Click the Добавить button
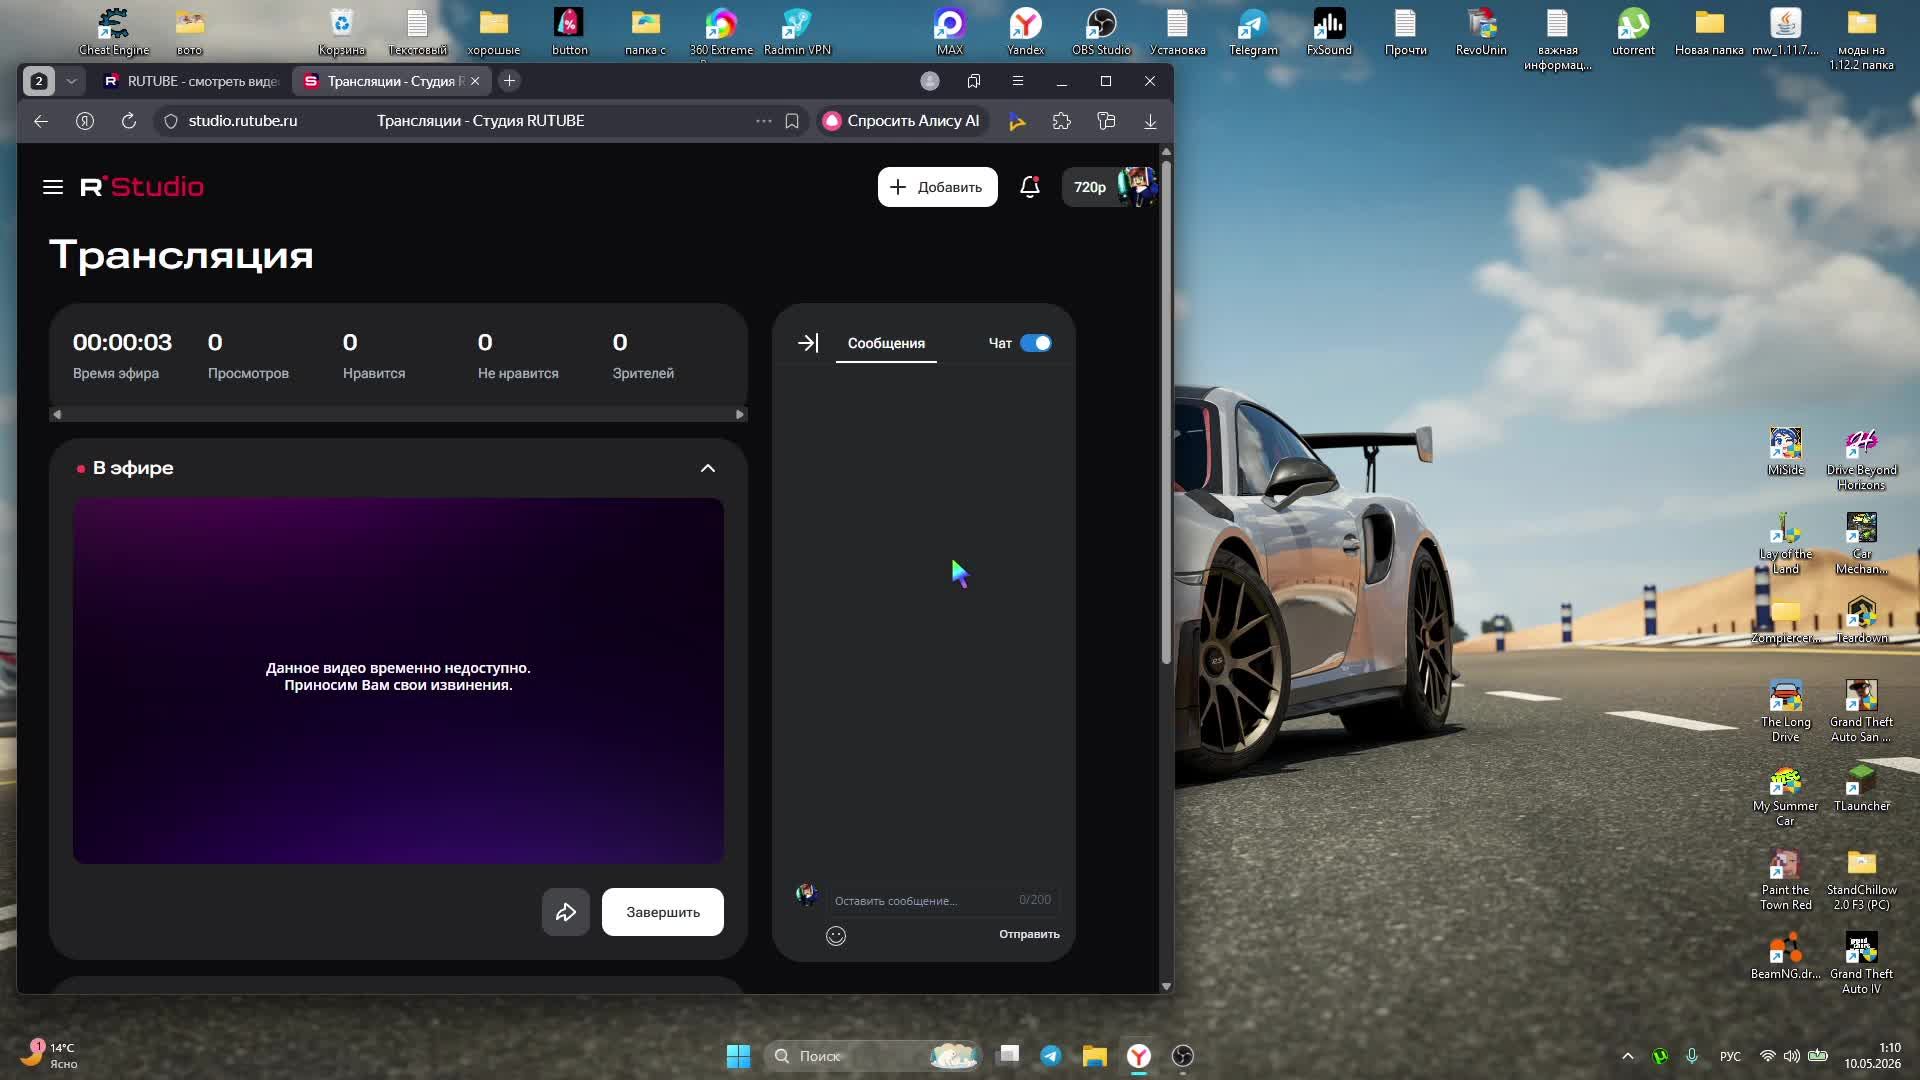The image size is (1920, 1080). tap(938, 187)
